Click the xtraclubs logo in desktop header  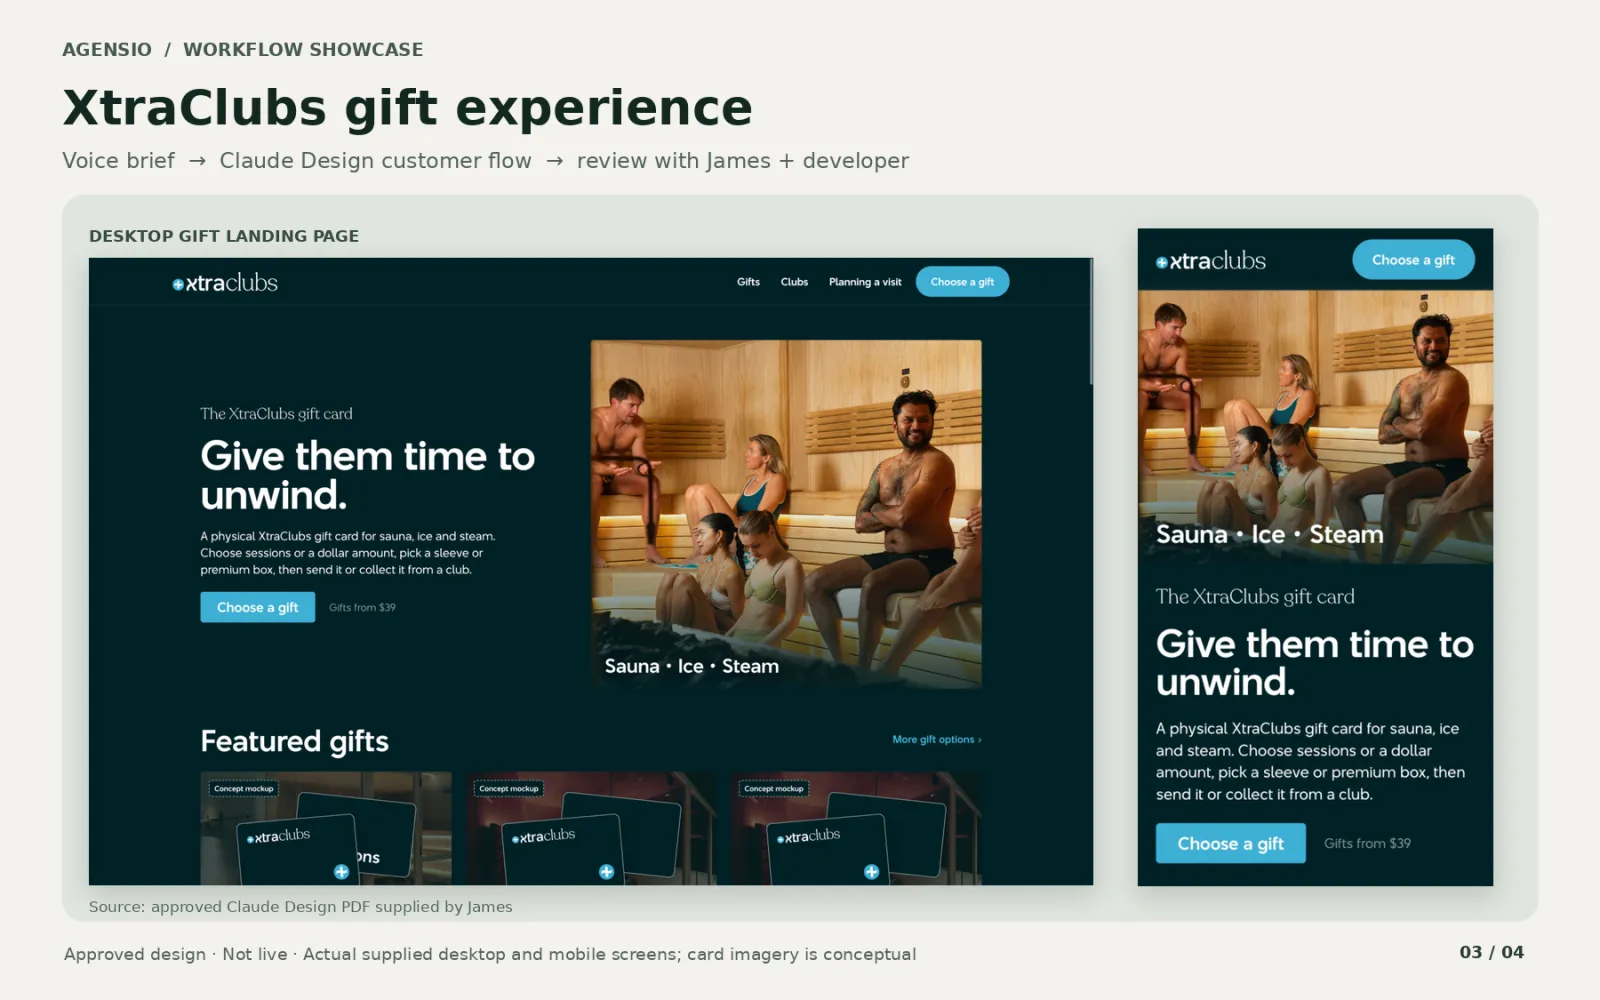(x=225, y=283)
